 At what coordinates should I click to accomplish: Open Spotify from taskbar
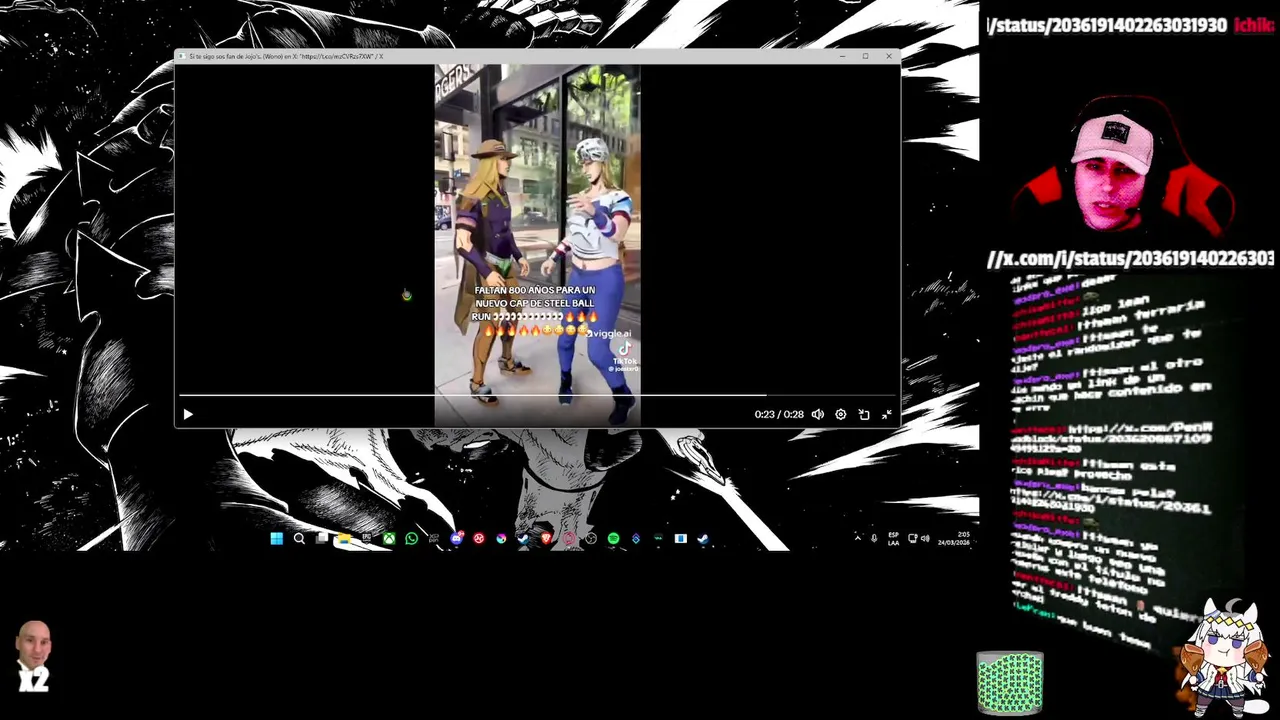point(613,539)
